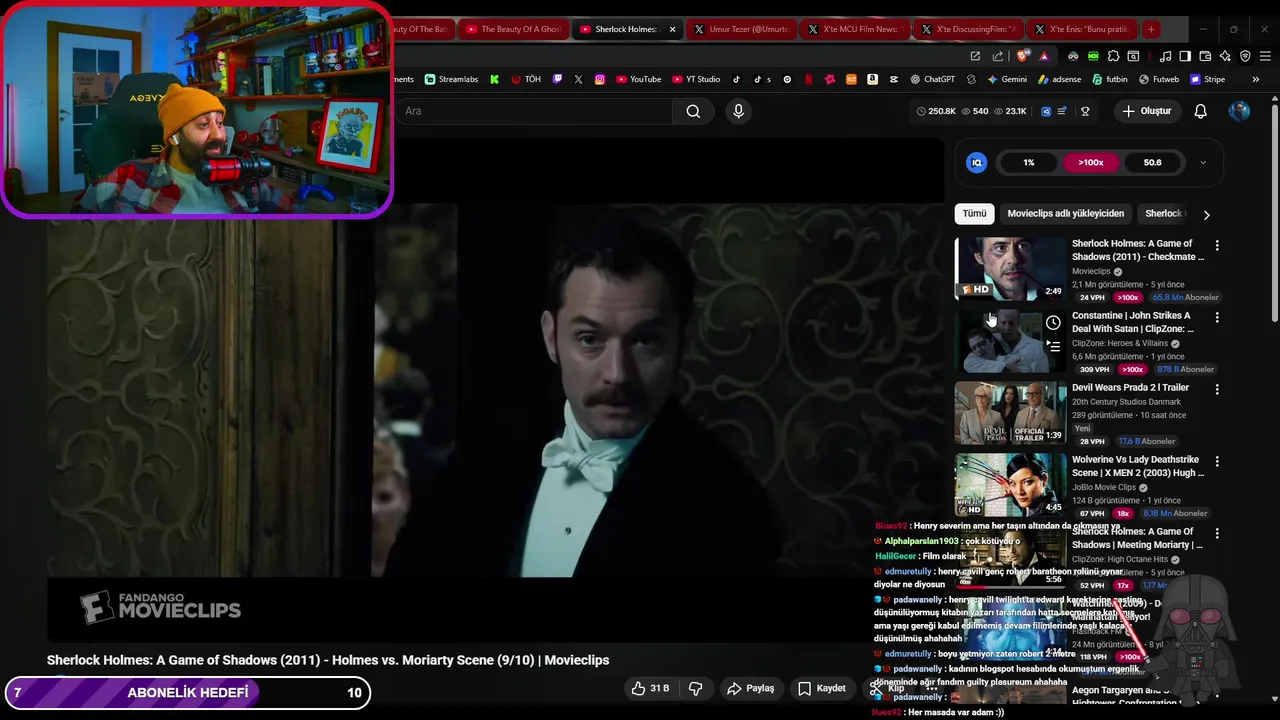Select Movieclips adlı yükleyiciden chip

1065,213
